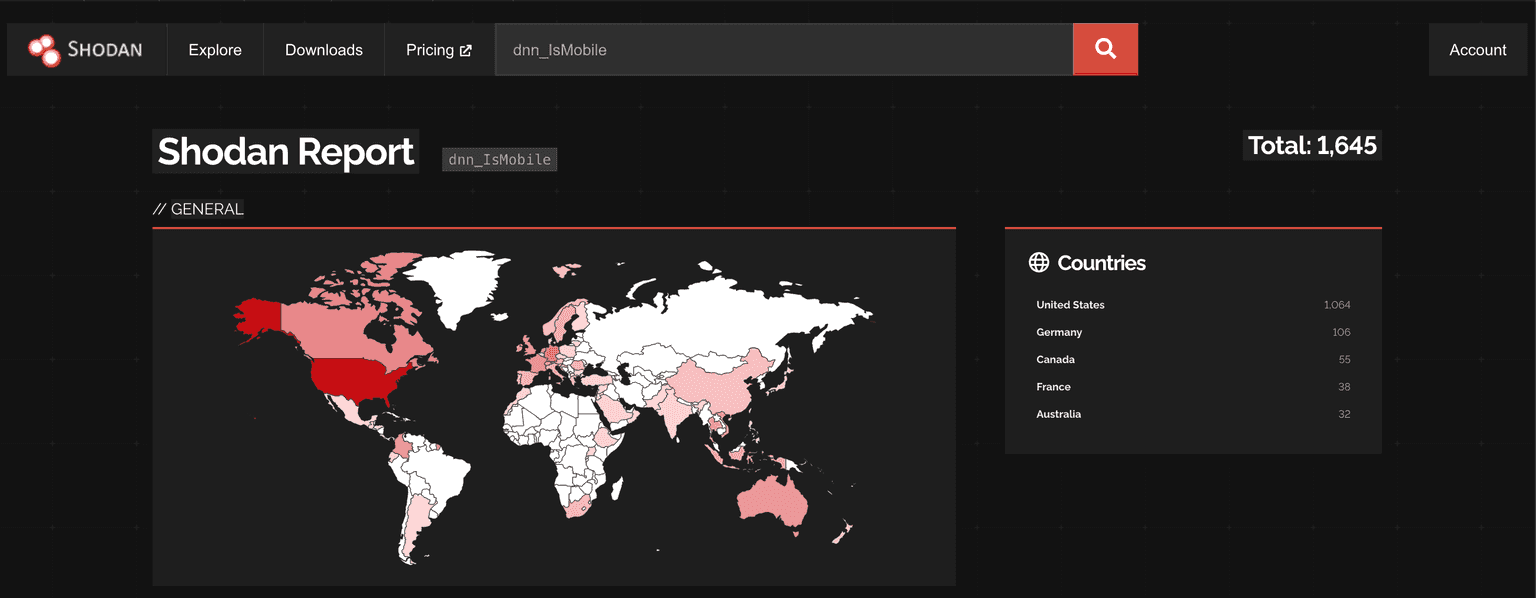Select Australia in the Countries list
Screen dimensions: 1536x598
tap(1058, 414)
